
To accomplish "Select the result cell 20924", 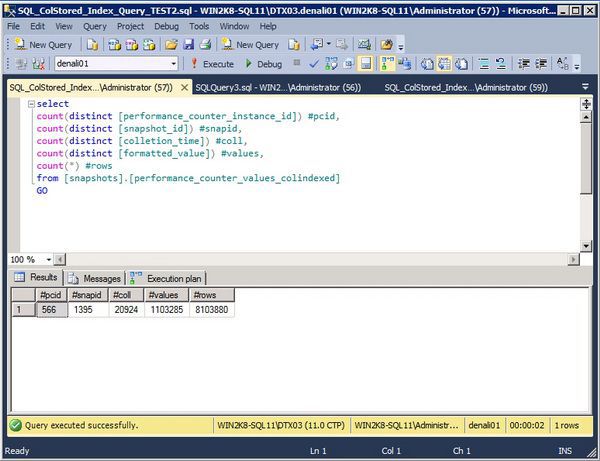I will [127, 310].
